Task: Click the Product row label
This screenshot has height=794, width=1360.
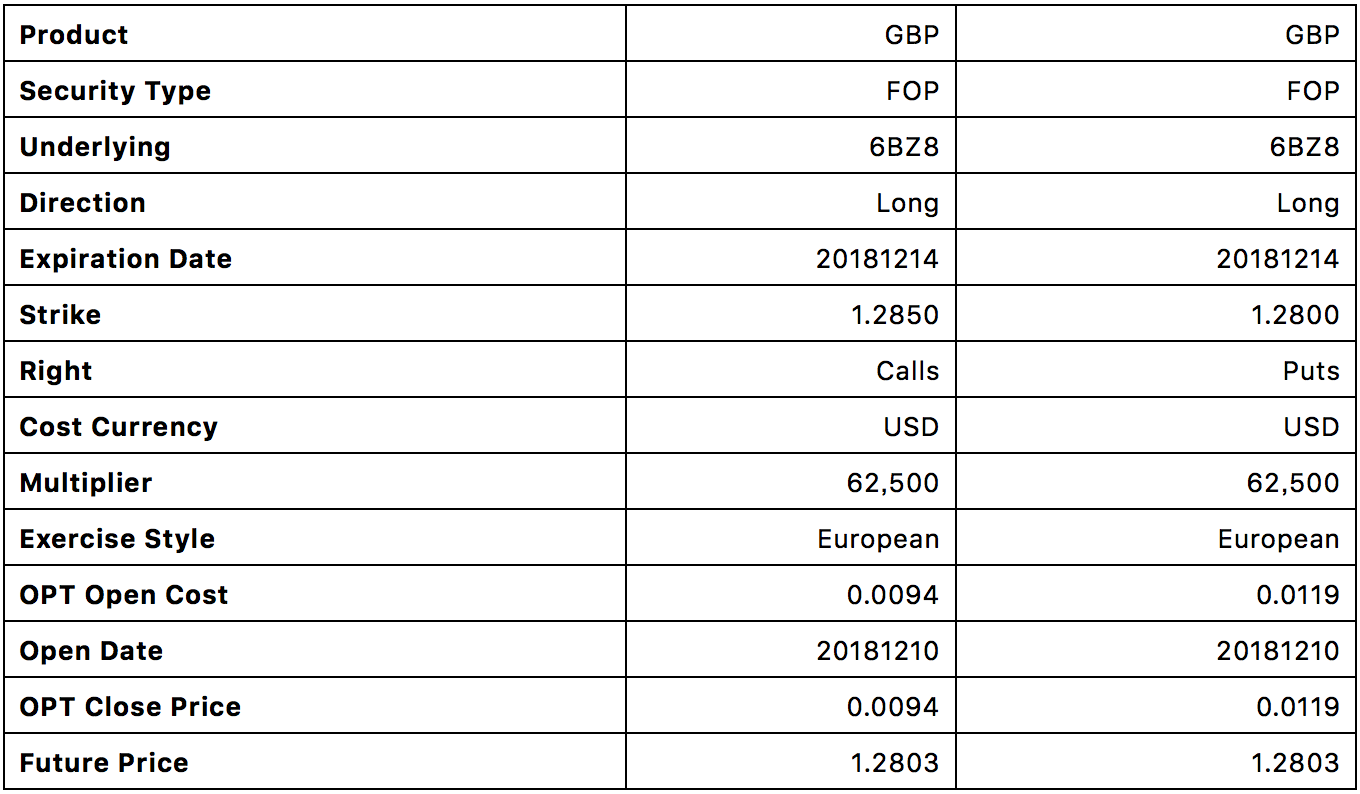Action: click(x=74, y=35)
